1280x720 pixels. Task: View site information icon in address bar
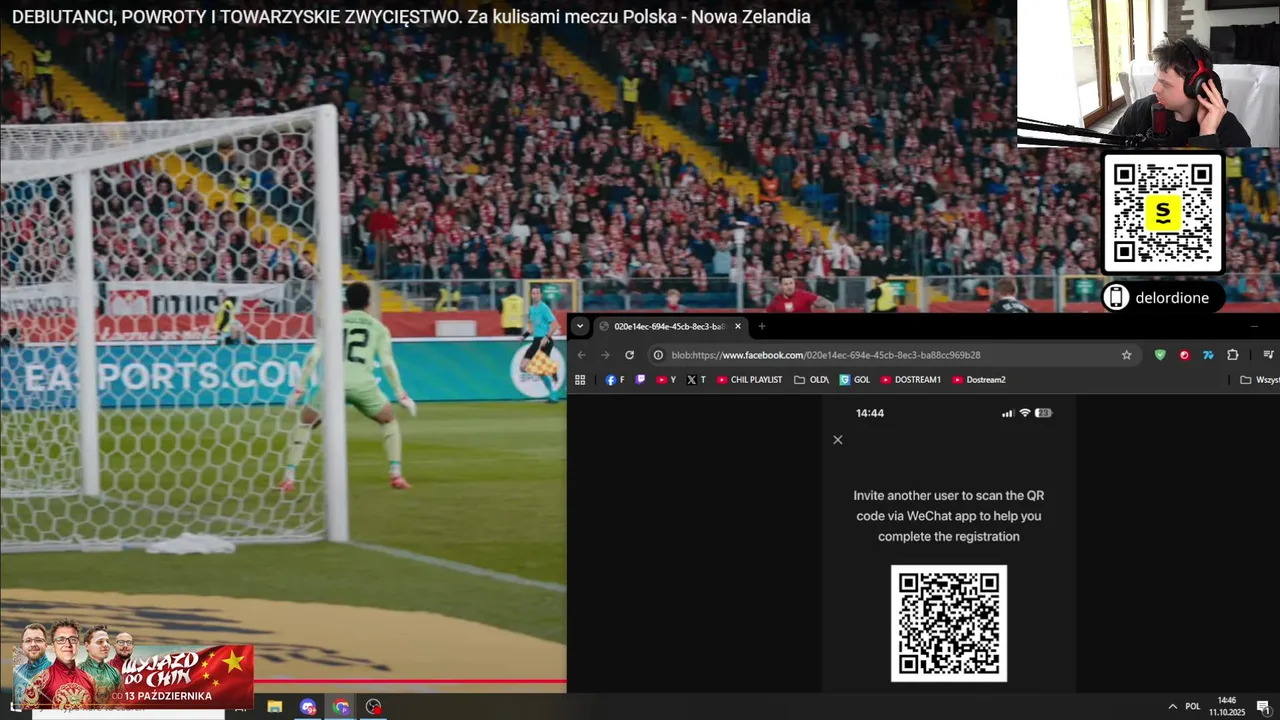658,355
